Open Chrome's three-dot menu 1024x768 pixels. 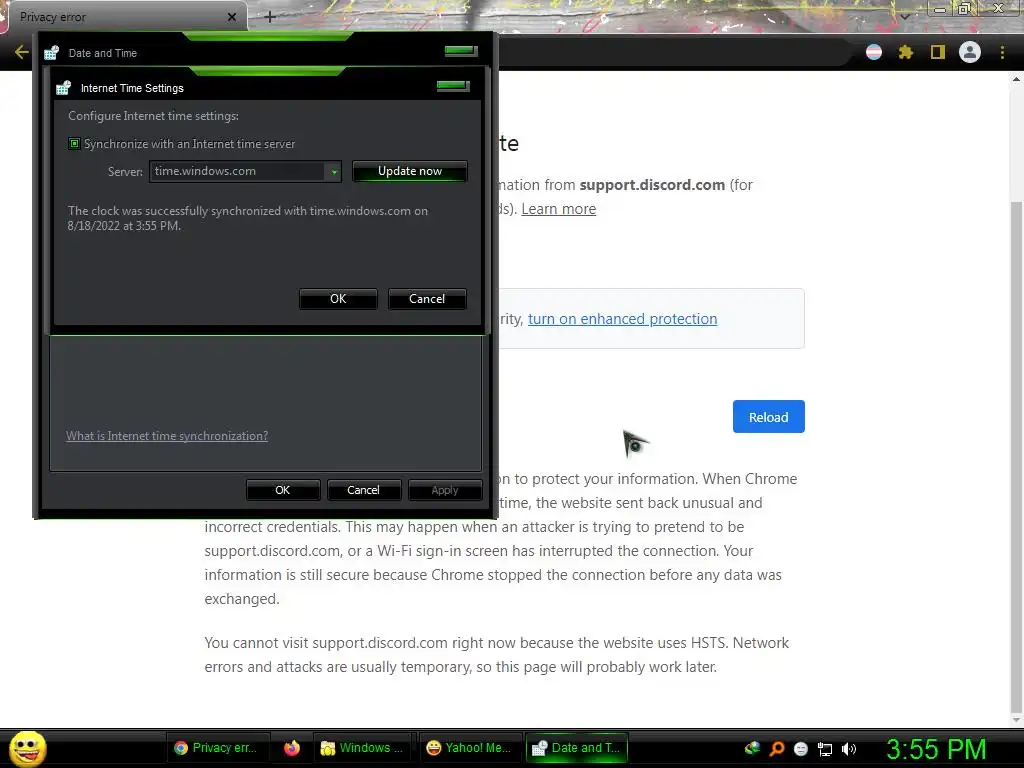point(1002,52)
